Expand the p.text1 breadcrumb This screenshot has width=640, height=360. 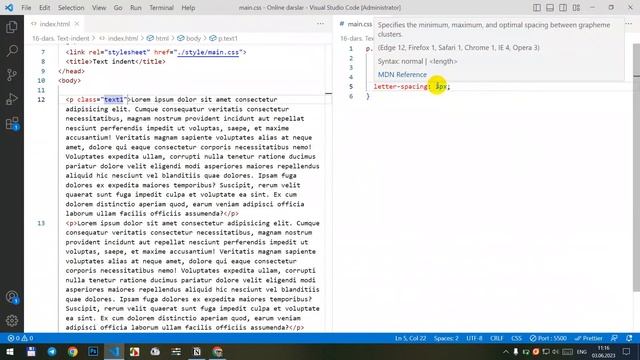[224, 38]
